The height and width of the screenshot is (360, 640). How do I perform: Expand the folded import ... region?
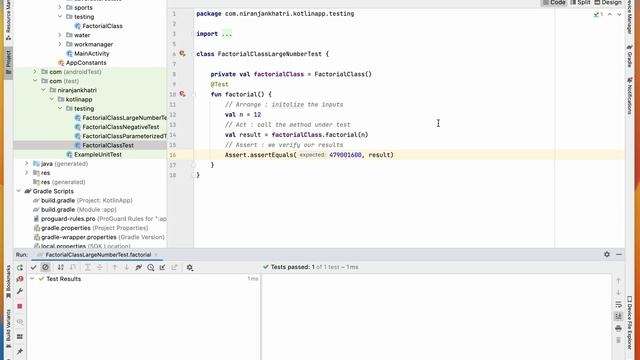coord(227,34)
